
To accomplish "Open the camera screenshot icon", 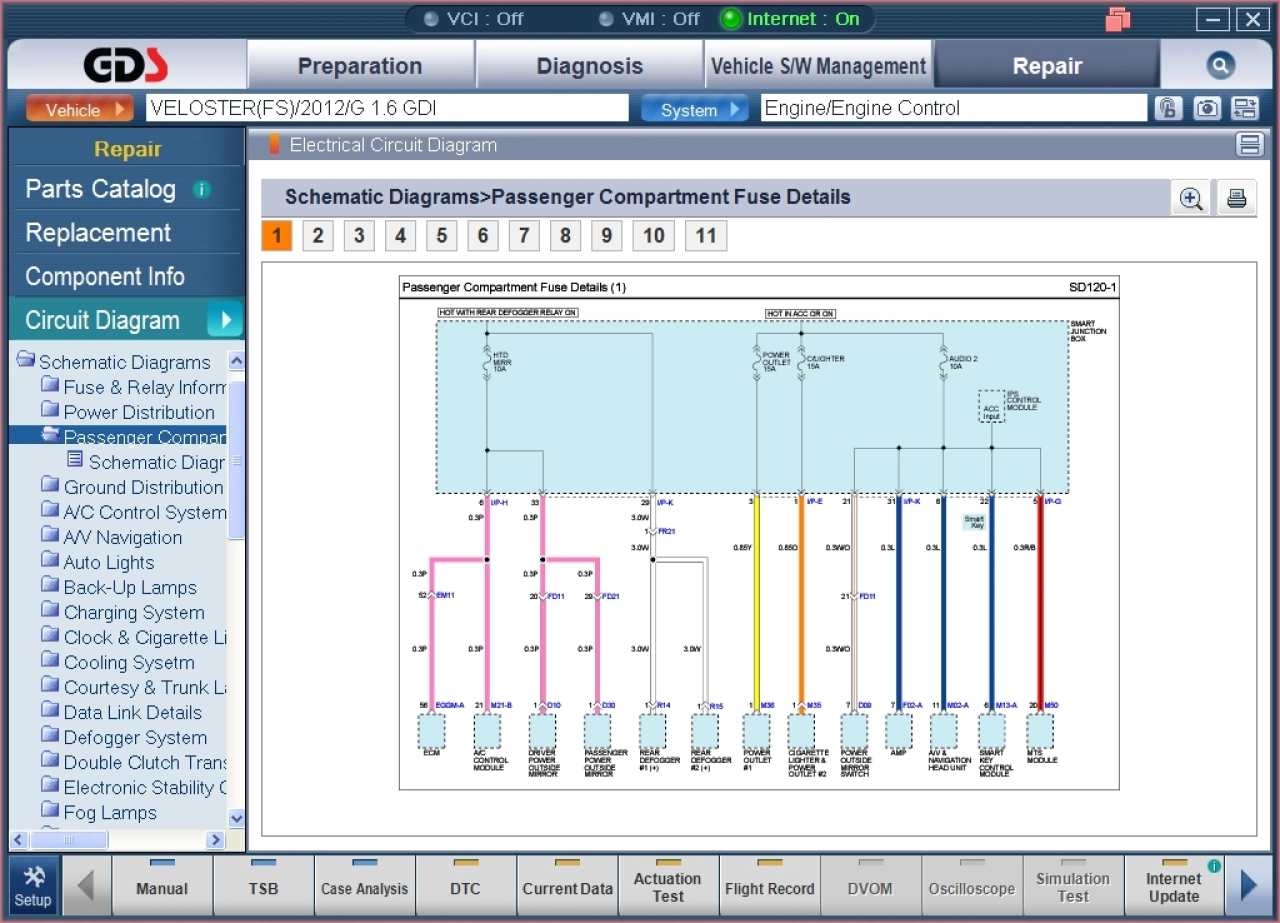I will tap(1207, 108).
